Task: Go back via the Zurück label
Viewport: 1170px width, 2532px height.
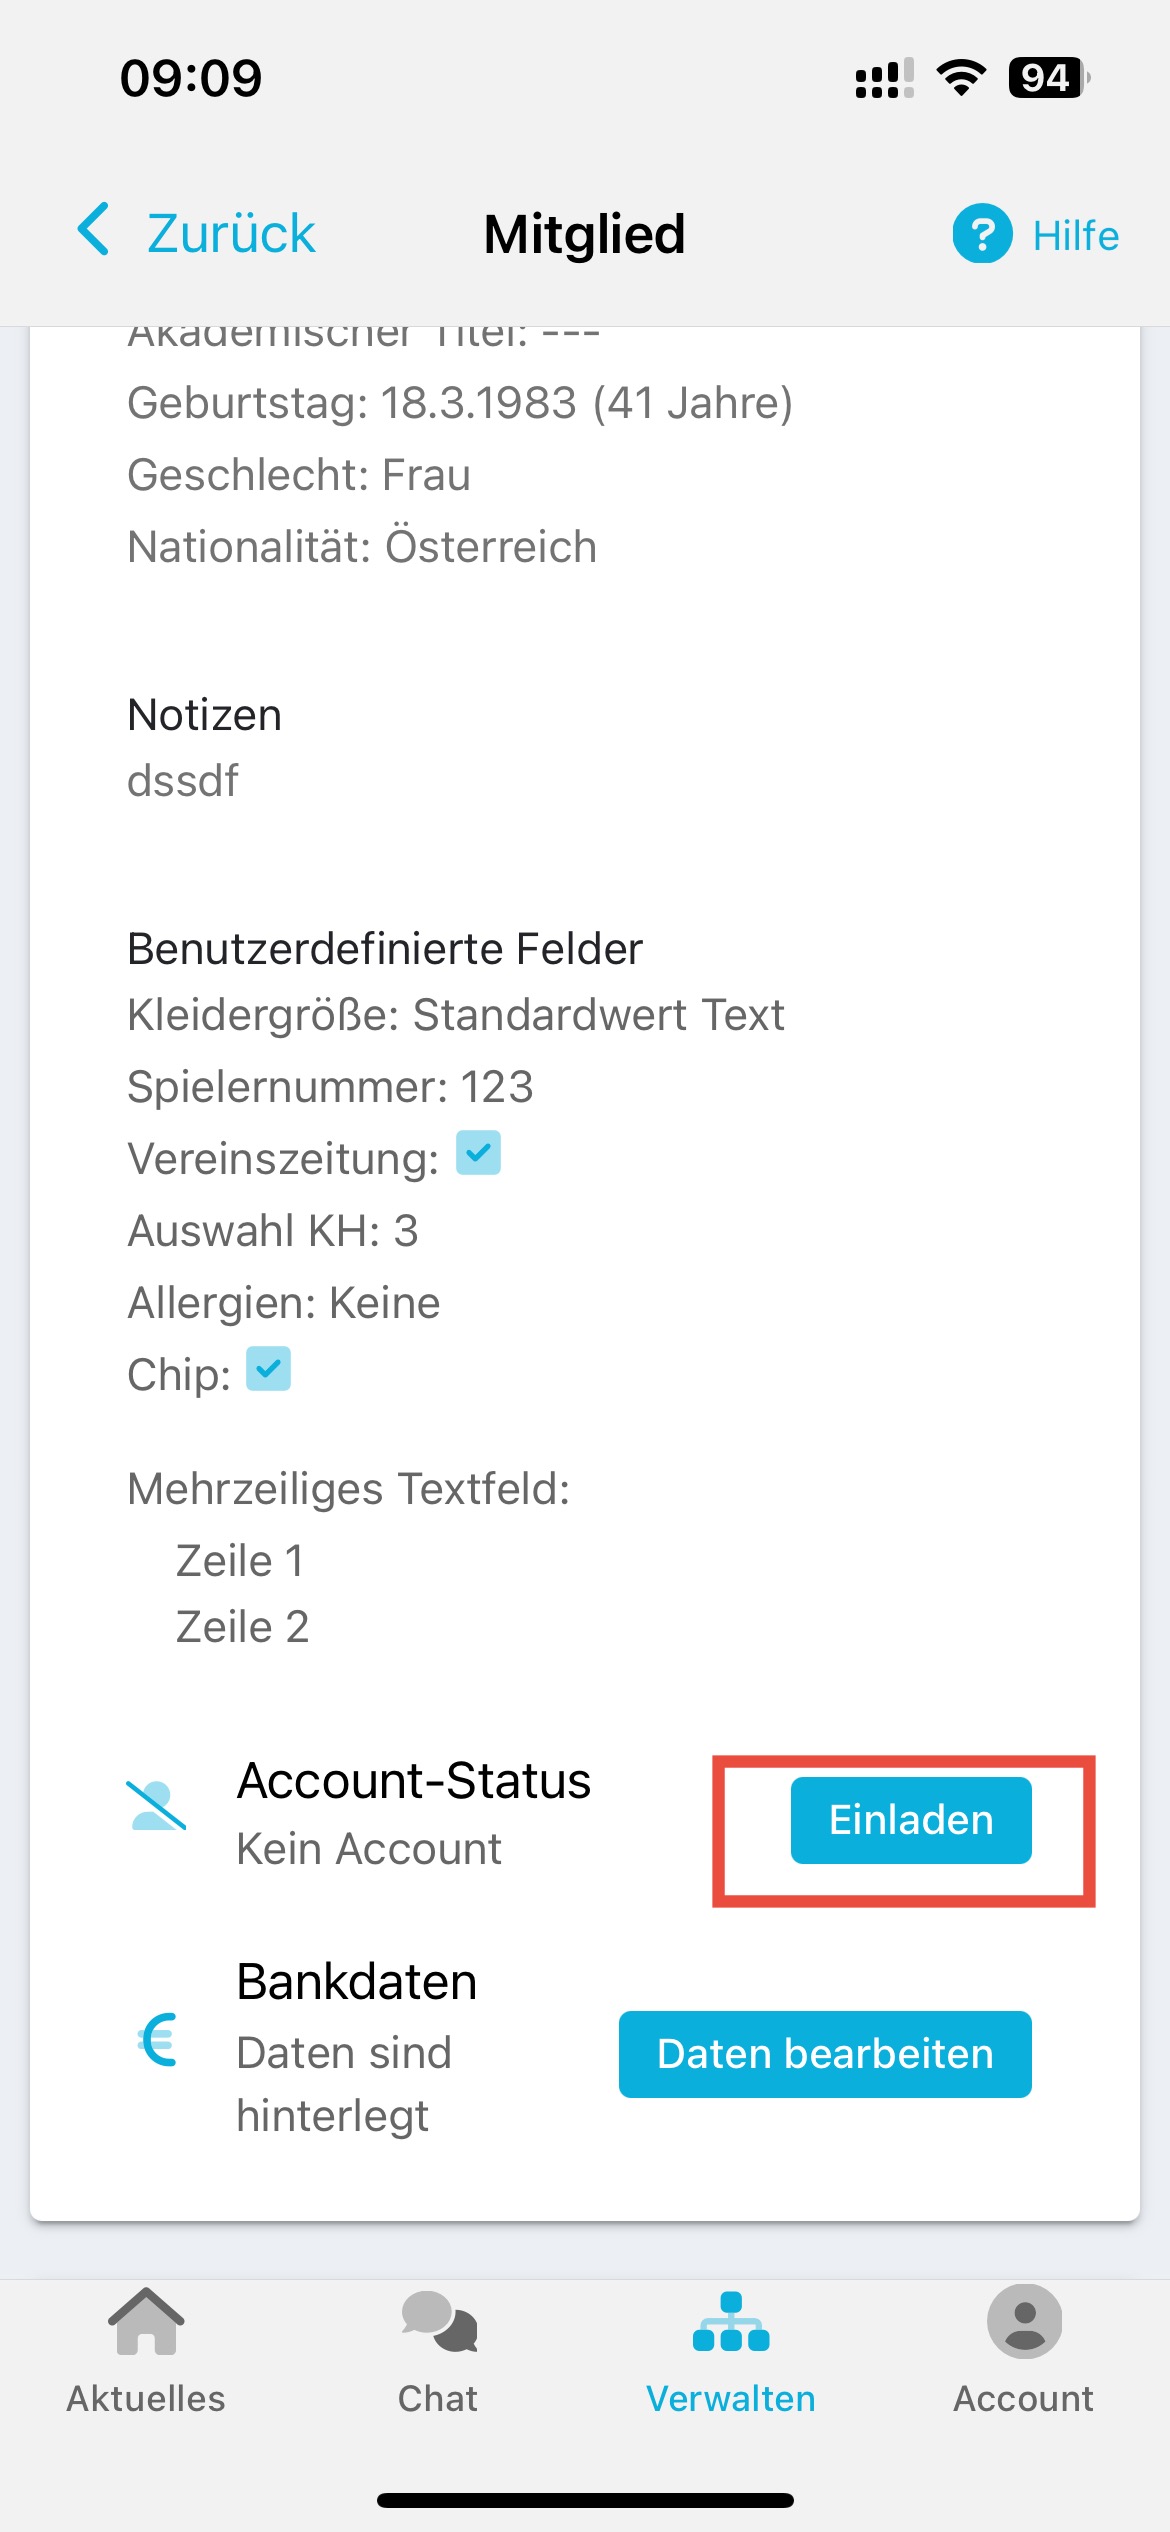Action: click(x=231, y=234)
